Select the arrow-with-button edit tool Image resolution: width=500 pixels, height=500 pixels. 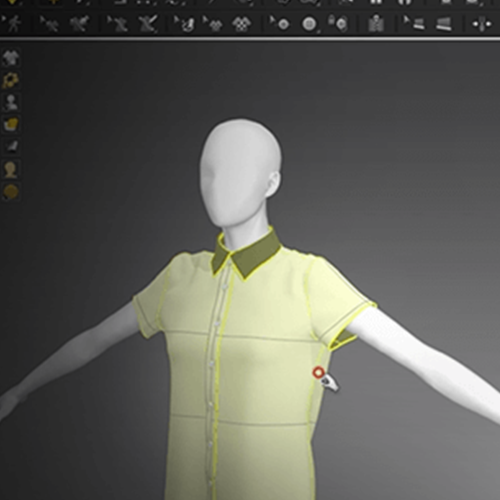point(280,24)
